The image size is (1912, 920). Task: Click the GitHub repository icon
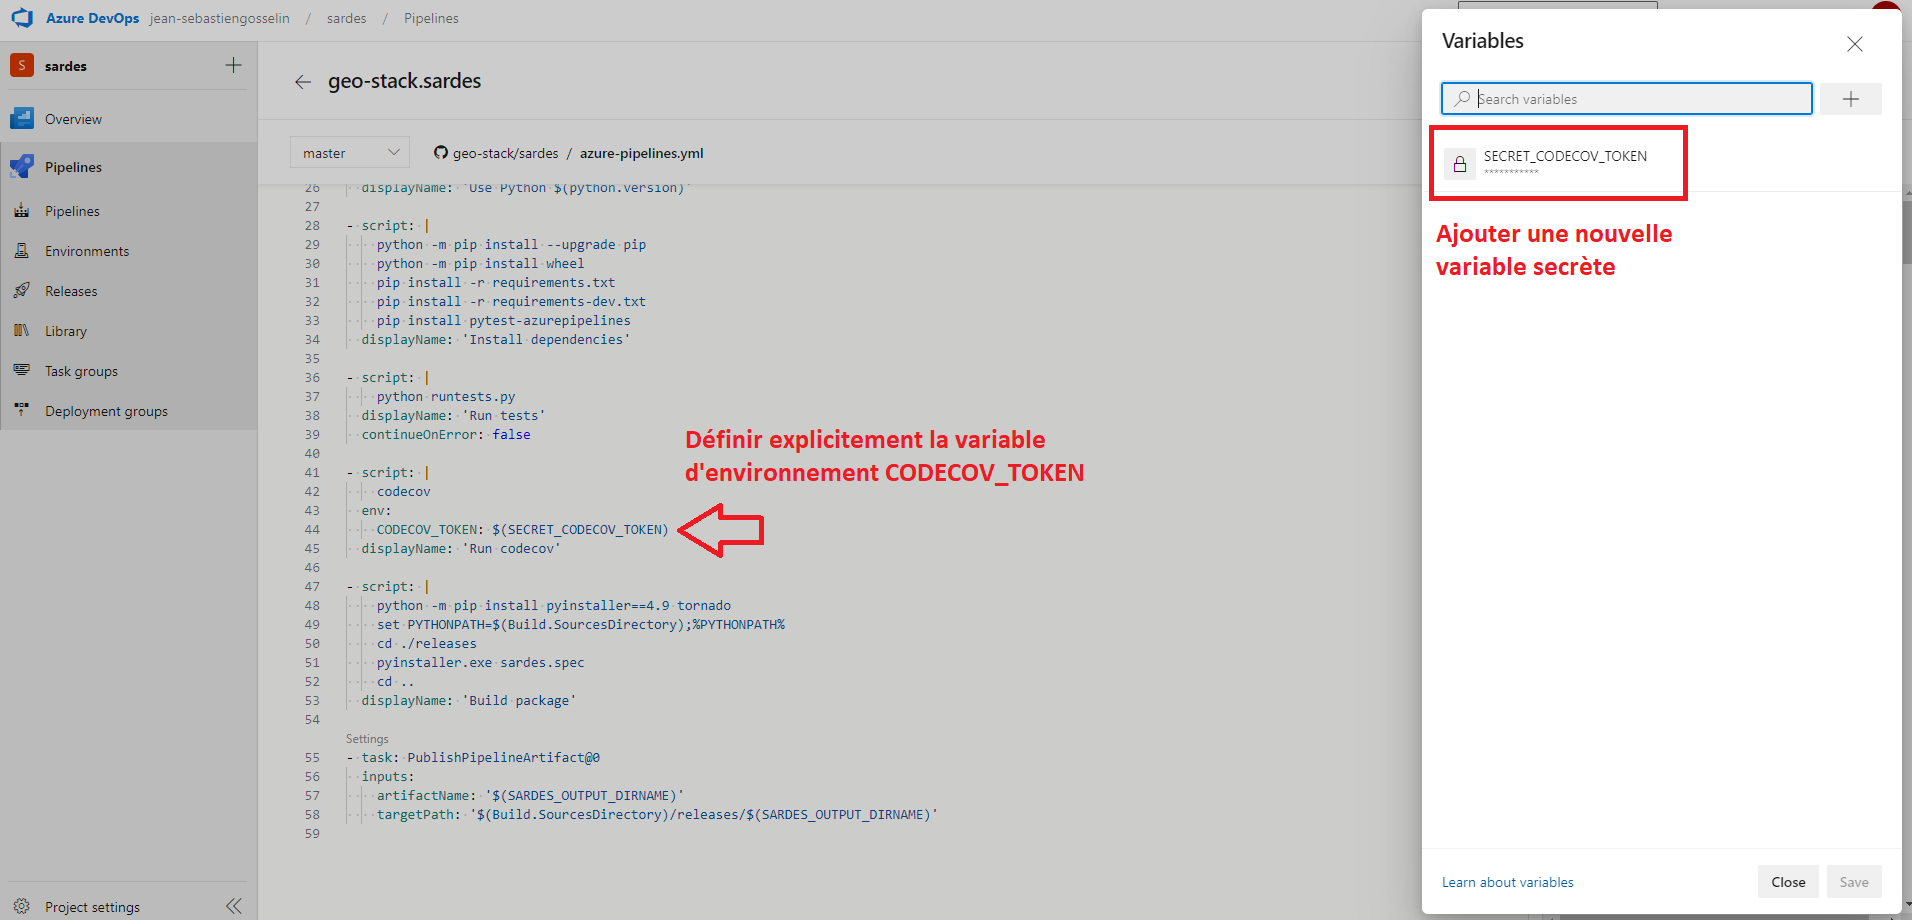[x=441, y=153]
